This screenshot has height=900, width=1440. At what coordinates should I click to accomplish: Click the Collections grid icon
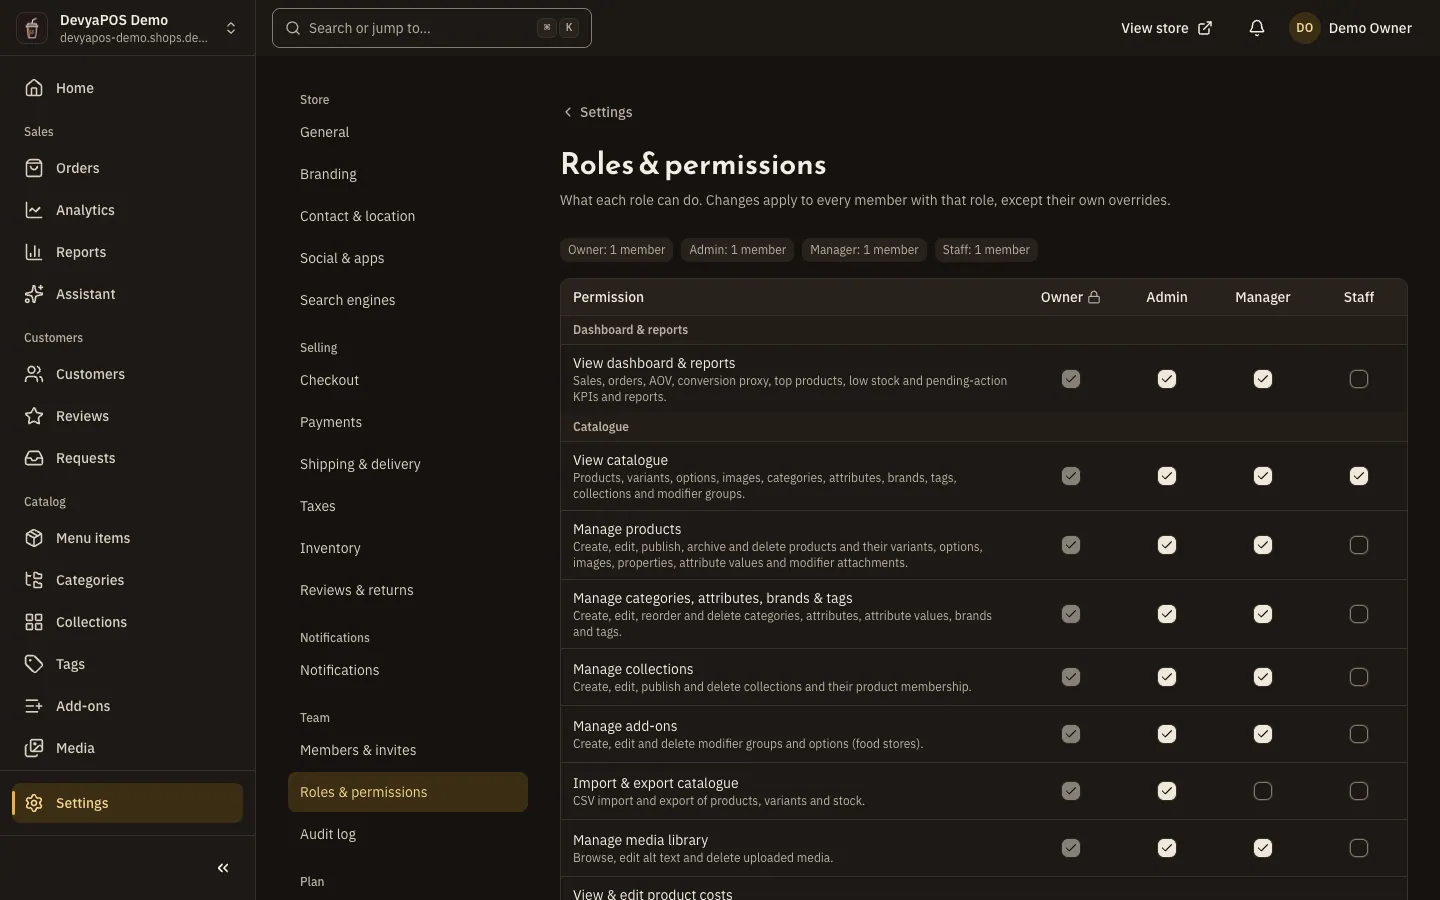34,622
